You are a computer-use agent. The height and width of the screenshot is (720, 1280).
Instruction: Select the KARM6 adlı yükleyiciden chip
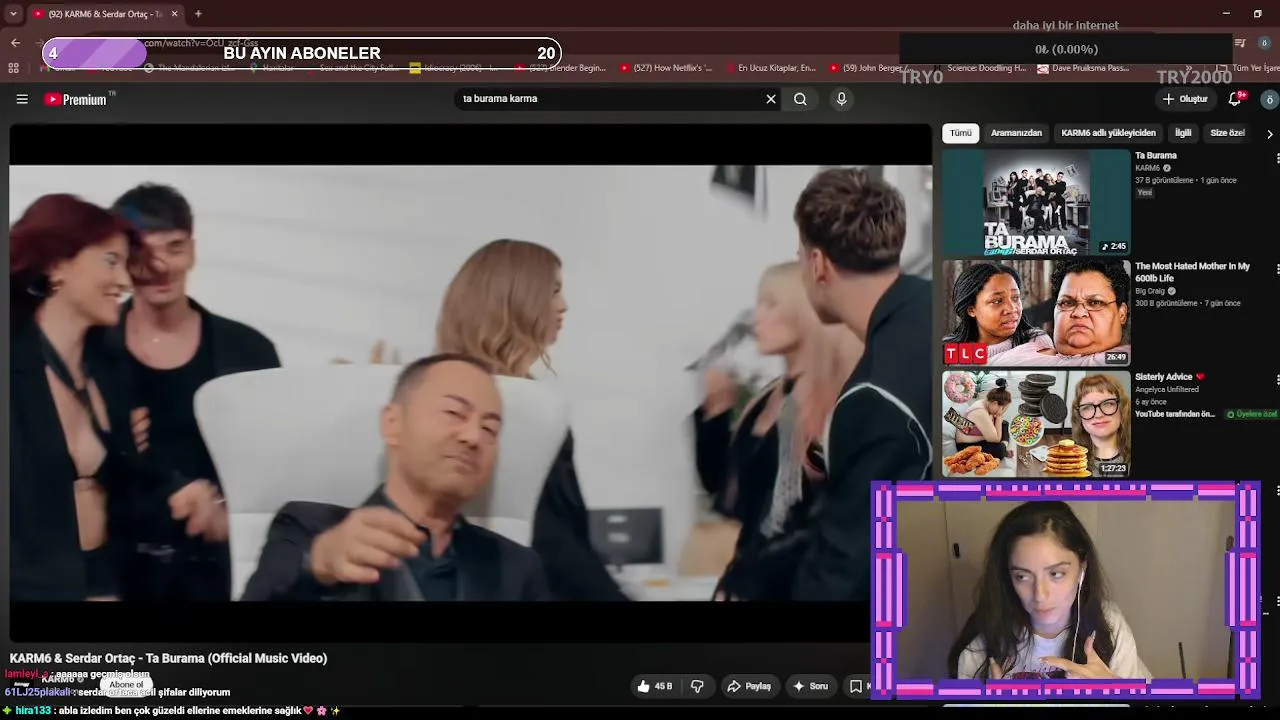(1108, 133)
